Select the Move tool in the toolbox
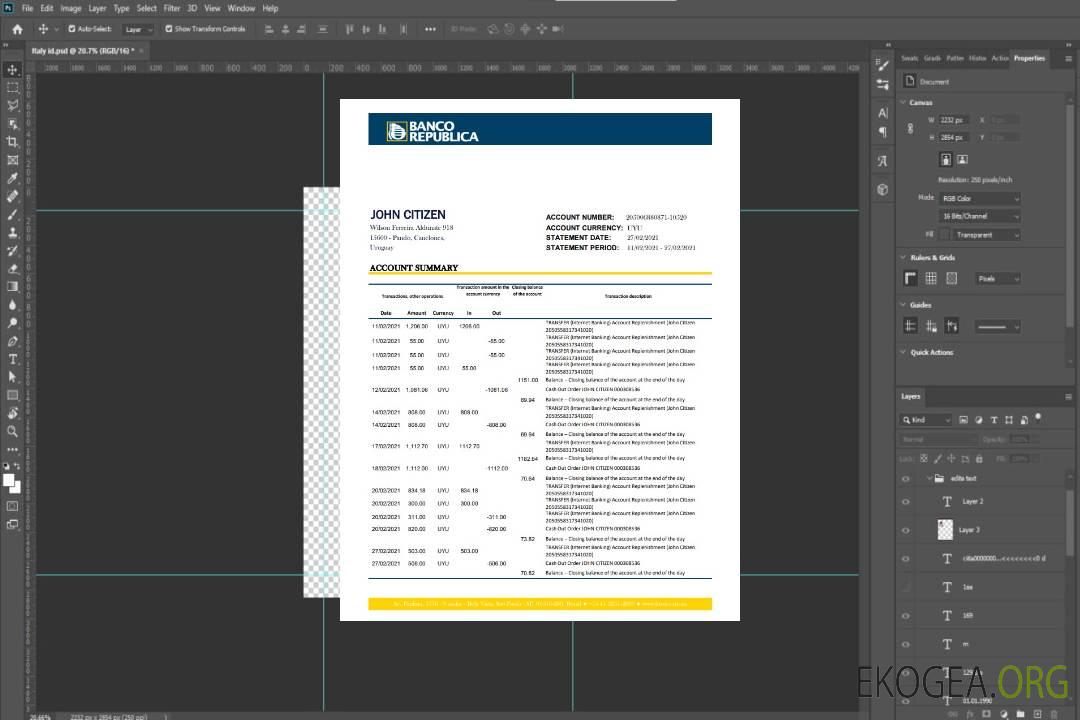 tap(12, 70)
